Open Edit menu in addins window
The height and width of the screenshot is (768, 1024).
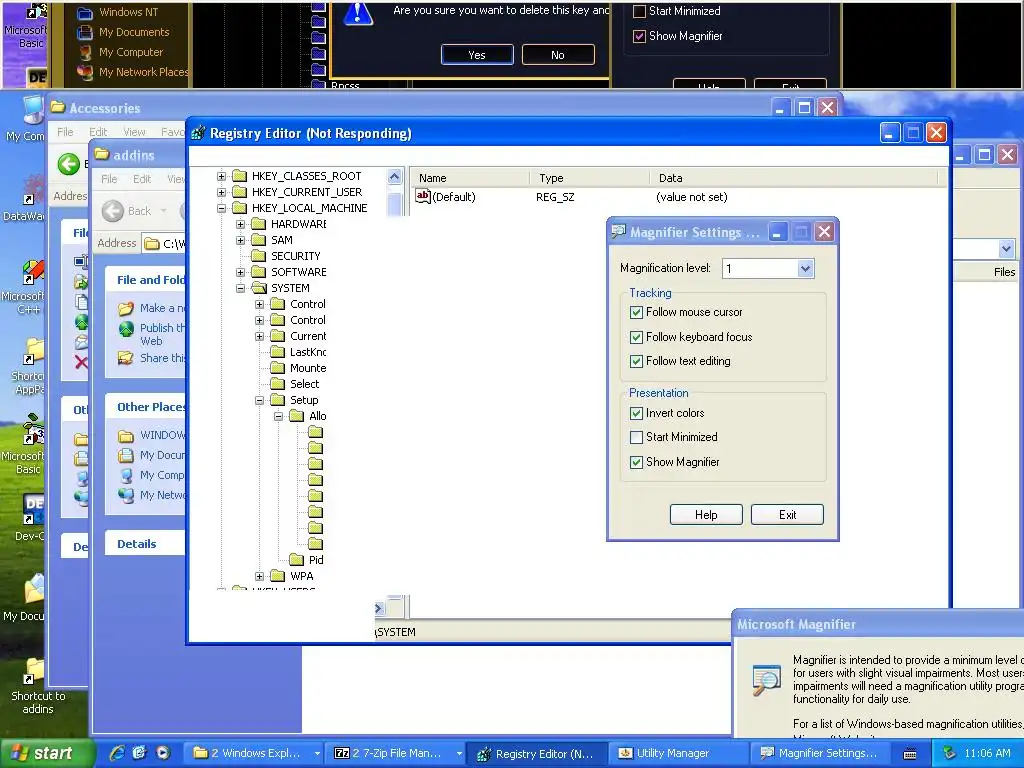[x=142, y=179]
